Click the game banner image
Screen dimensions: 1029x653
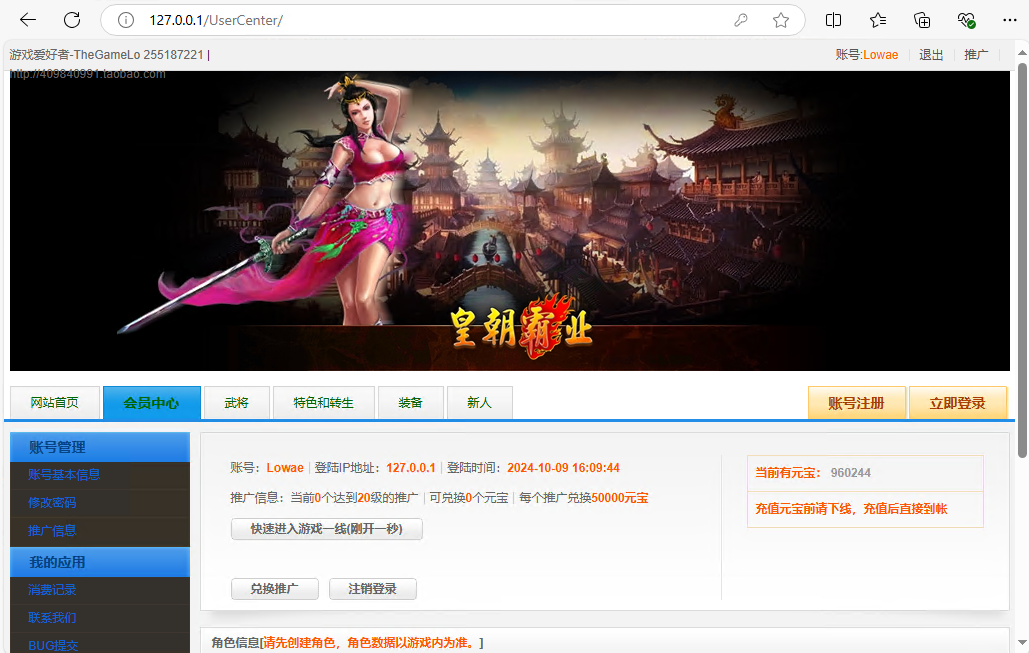coord(509,221)
